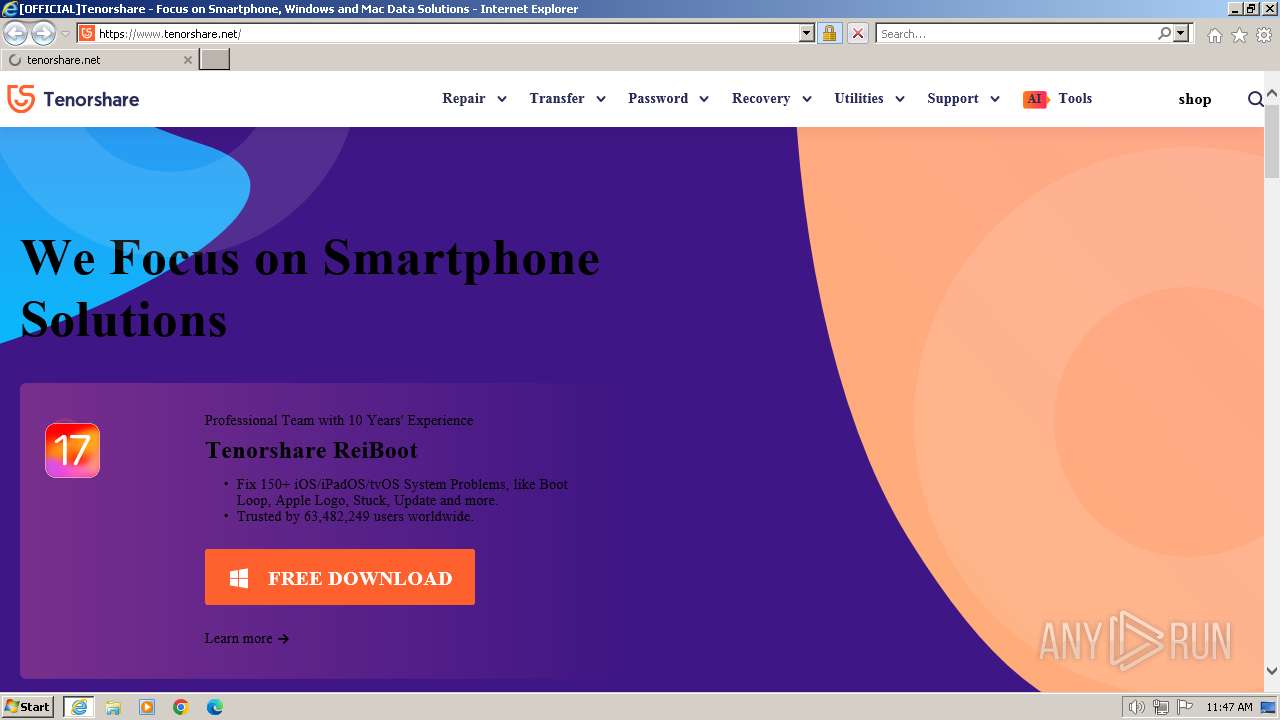Click the URL address field
Screen dimensions: 1280x720
point(448,33)
